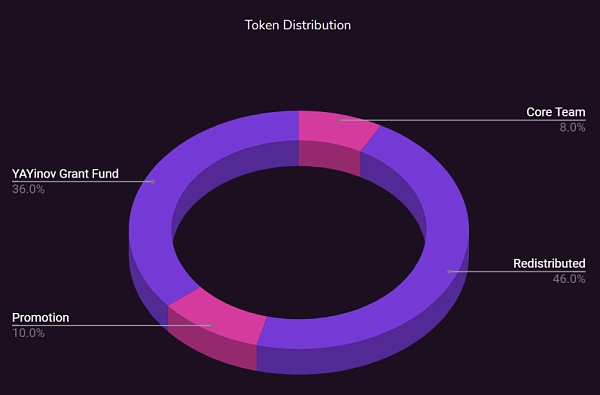Viewport: 600px width, 395px height.
Task: Select the Promotion label
Action: coord(41,318)
